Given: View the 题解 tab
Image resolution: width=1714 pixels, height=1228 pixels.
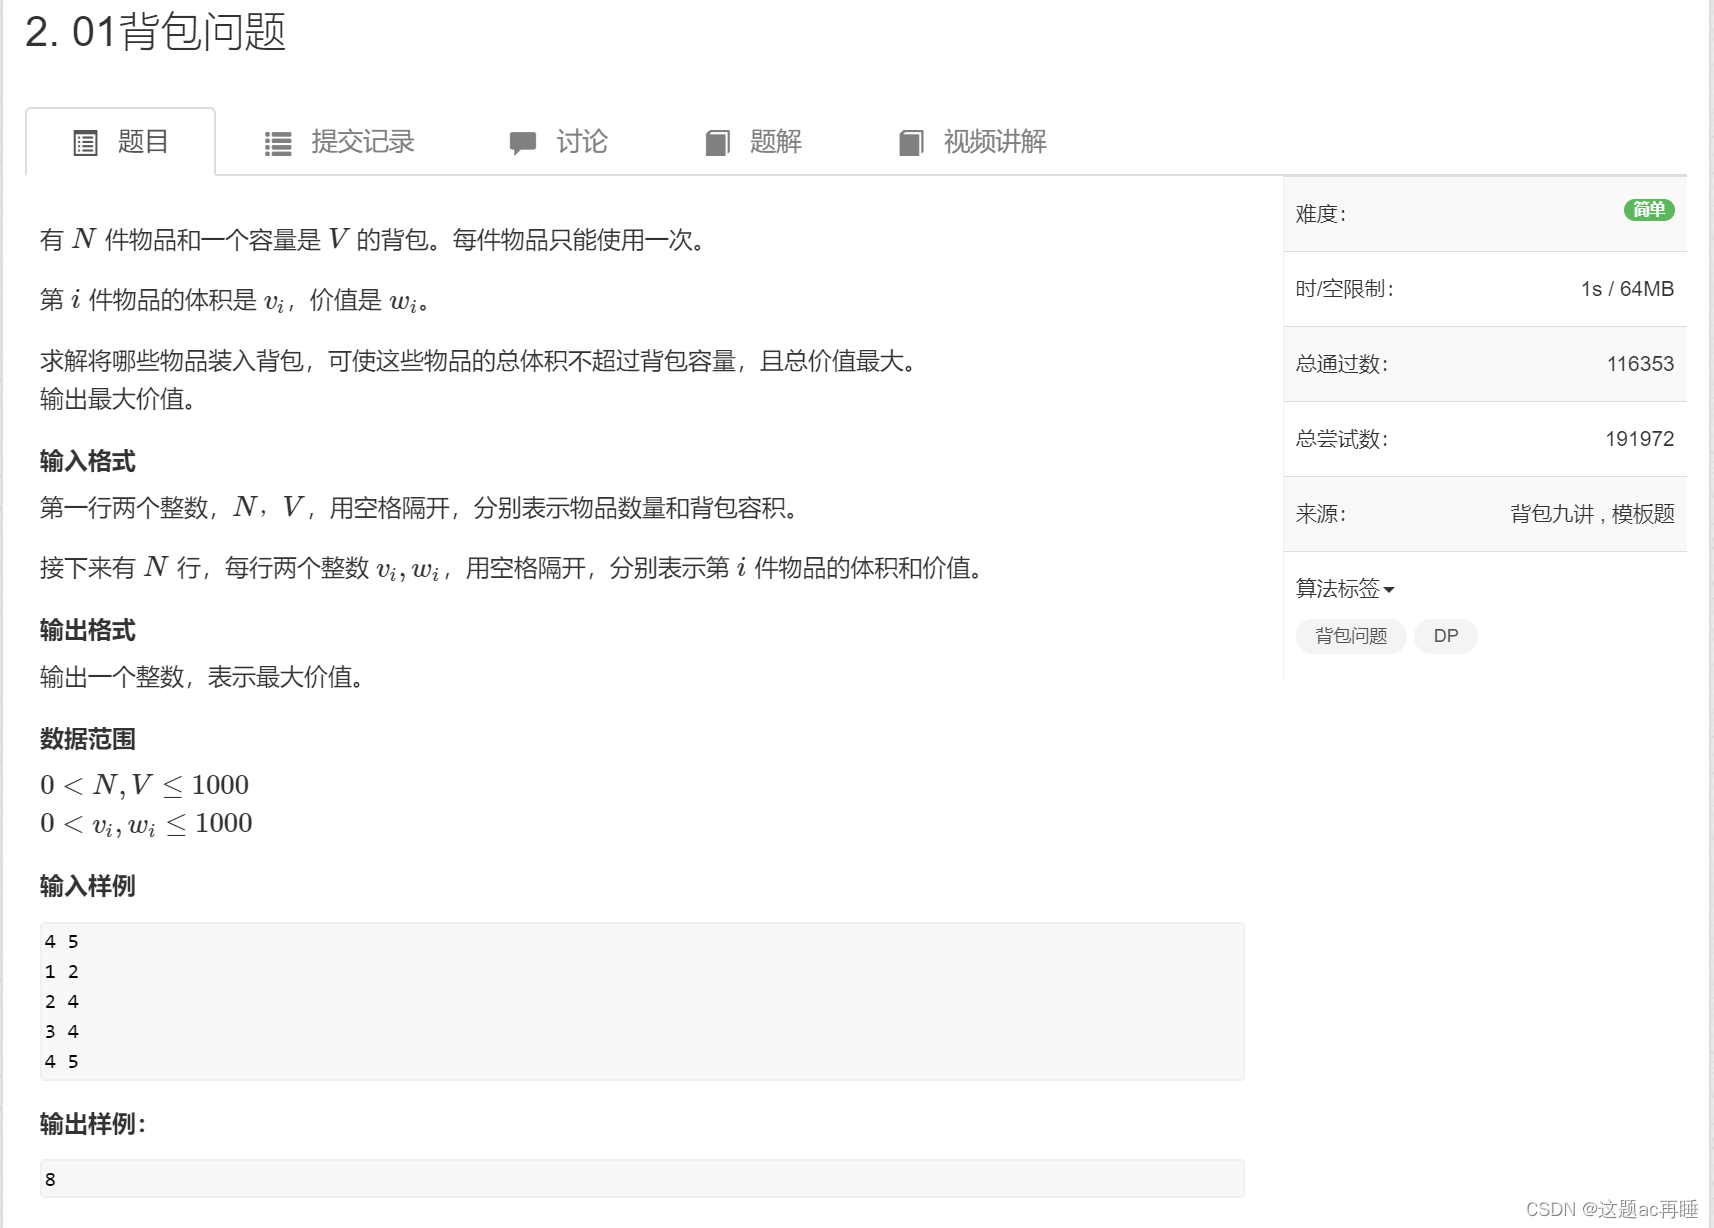Looking at the screenshot, I should (774, 142).
